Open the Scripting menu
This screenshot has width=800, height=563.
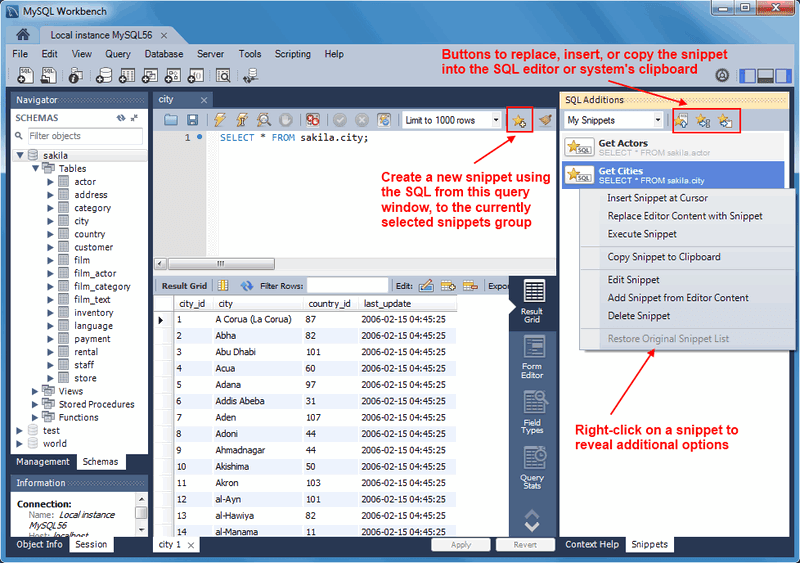tap(292, 54)
